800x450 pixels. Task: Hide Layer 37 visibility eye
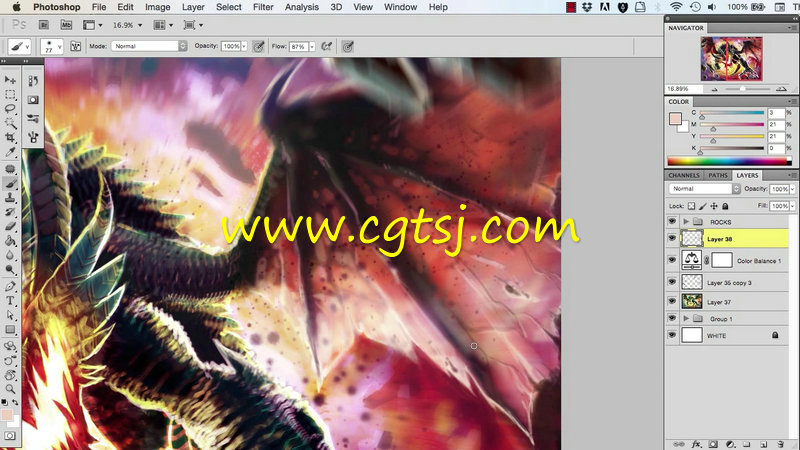[672, 302]
